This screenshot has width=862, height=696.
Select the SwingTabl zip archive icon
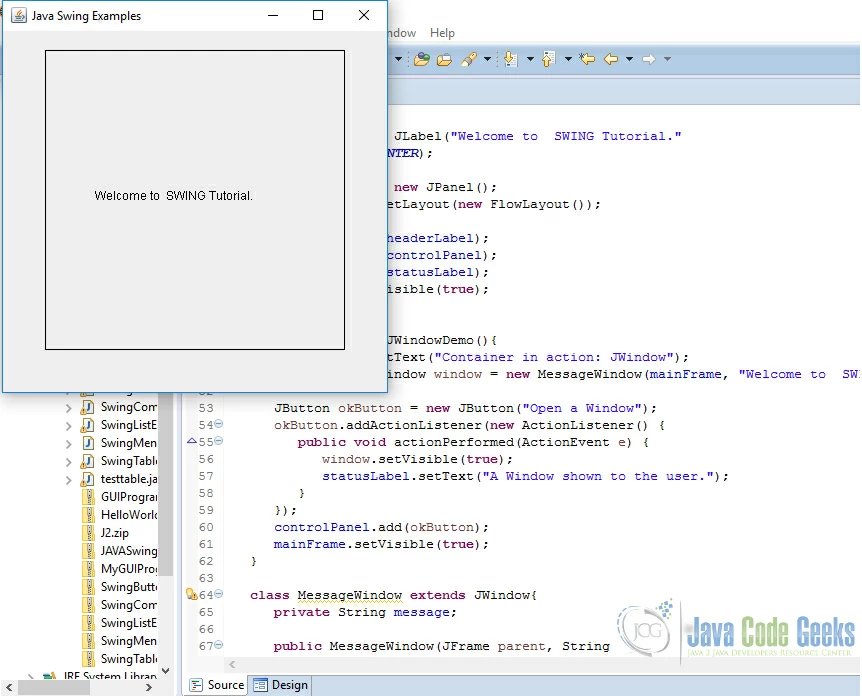pos(88,659)
